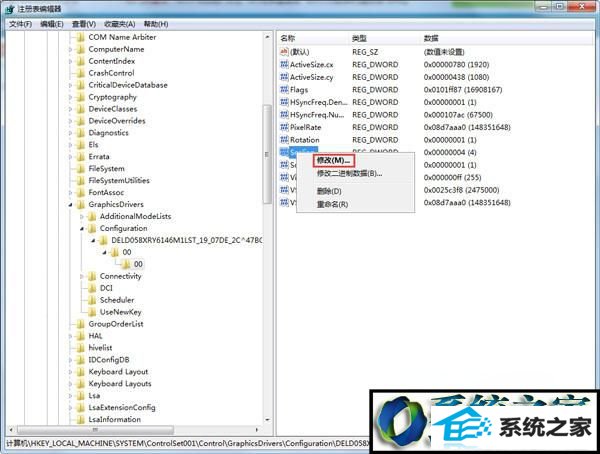The height and width of the screenshot is (454, 600).
Task: Click data value 0x0025c3f8 (2475000)
Action: click(x=461, y=190)
